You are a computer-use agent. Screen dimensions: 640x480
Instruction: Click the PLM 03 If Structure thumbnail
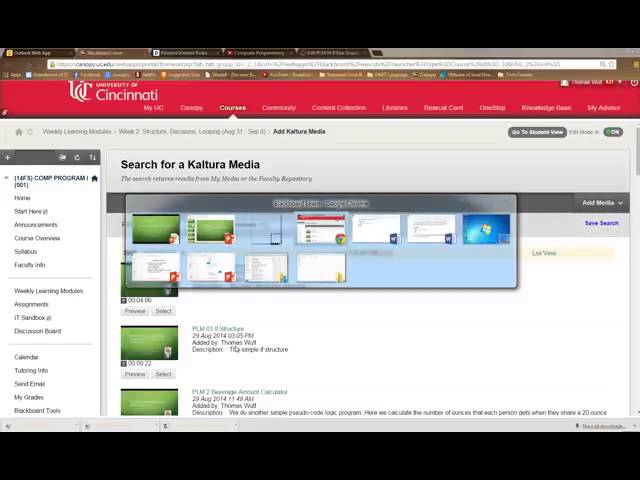pyautogui.click(x=149, y=342)
